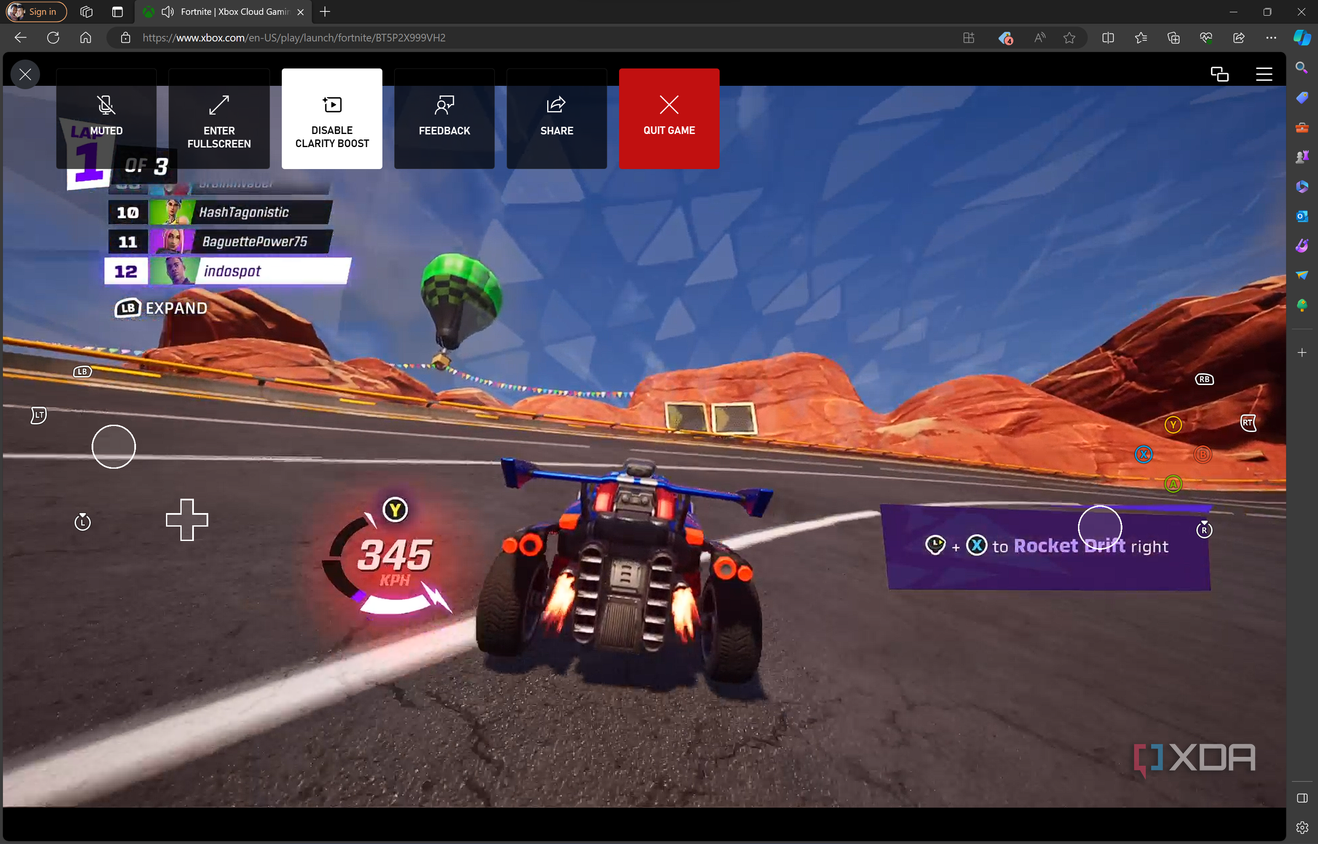Tap the left virtual joystick circle
1318x844 pixels.
click(113, 446)
